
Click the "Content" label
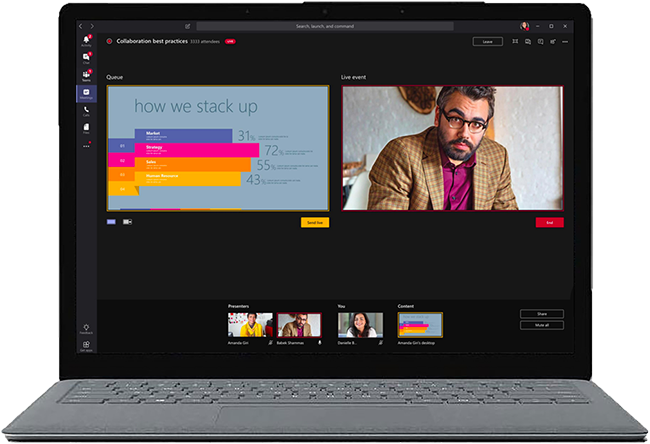click(x=406, y=306)
